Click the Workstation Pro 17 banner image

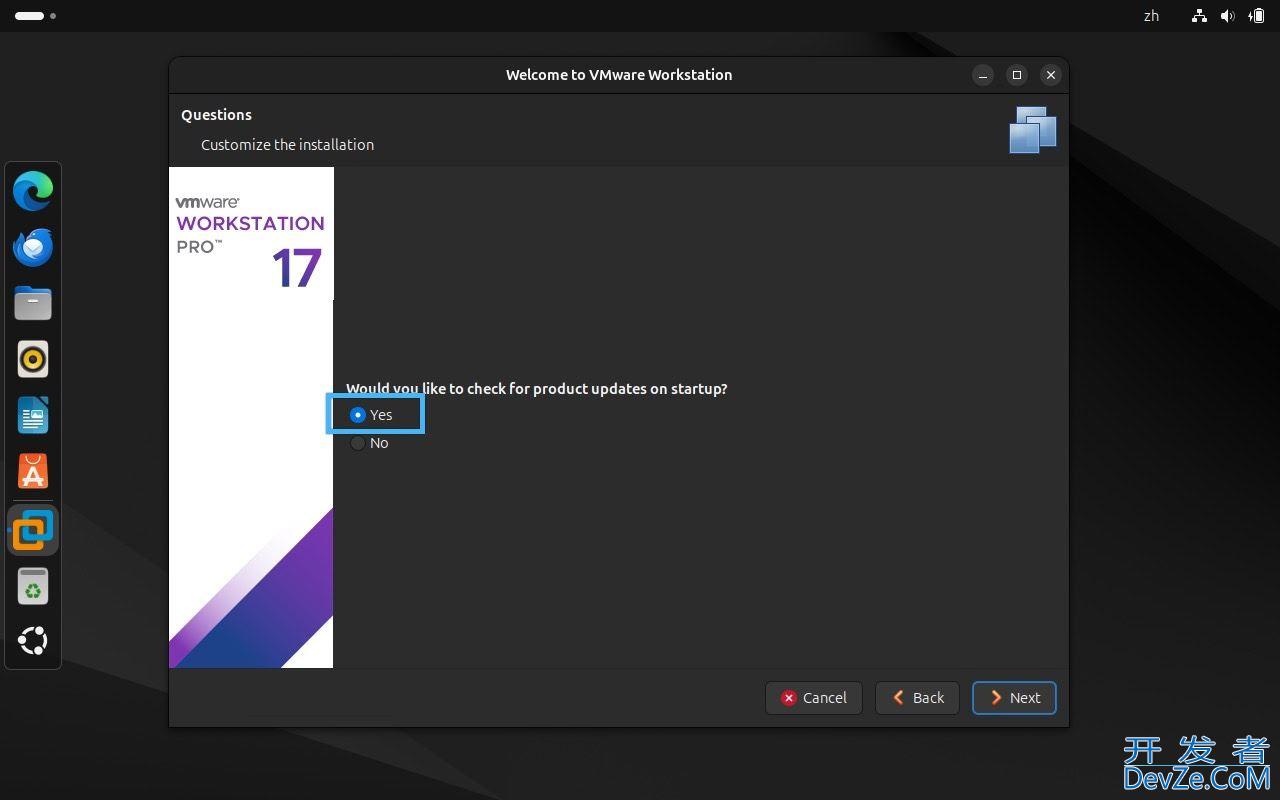tap(251, 417)
